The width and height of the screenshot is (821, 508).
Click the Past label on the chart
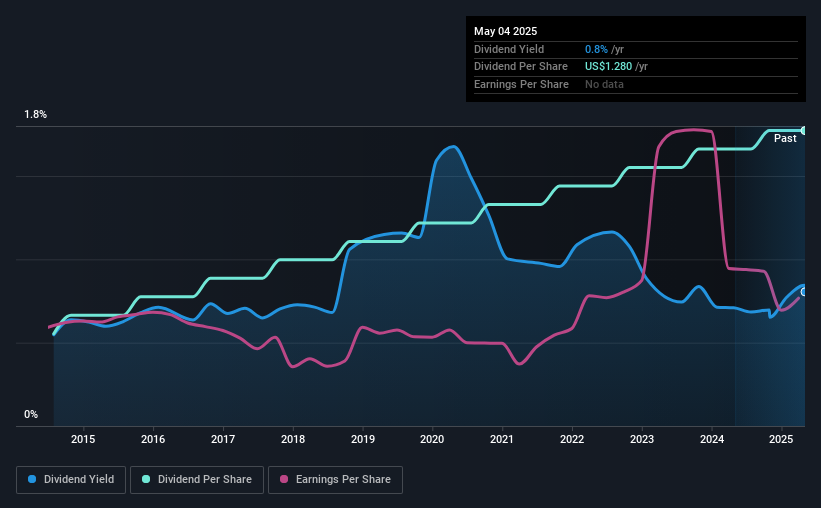coord(785,138)
